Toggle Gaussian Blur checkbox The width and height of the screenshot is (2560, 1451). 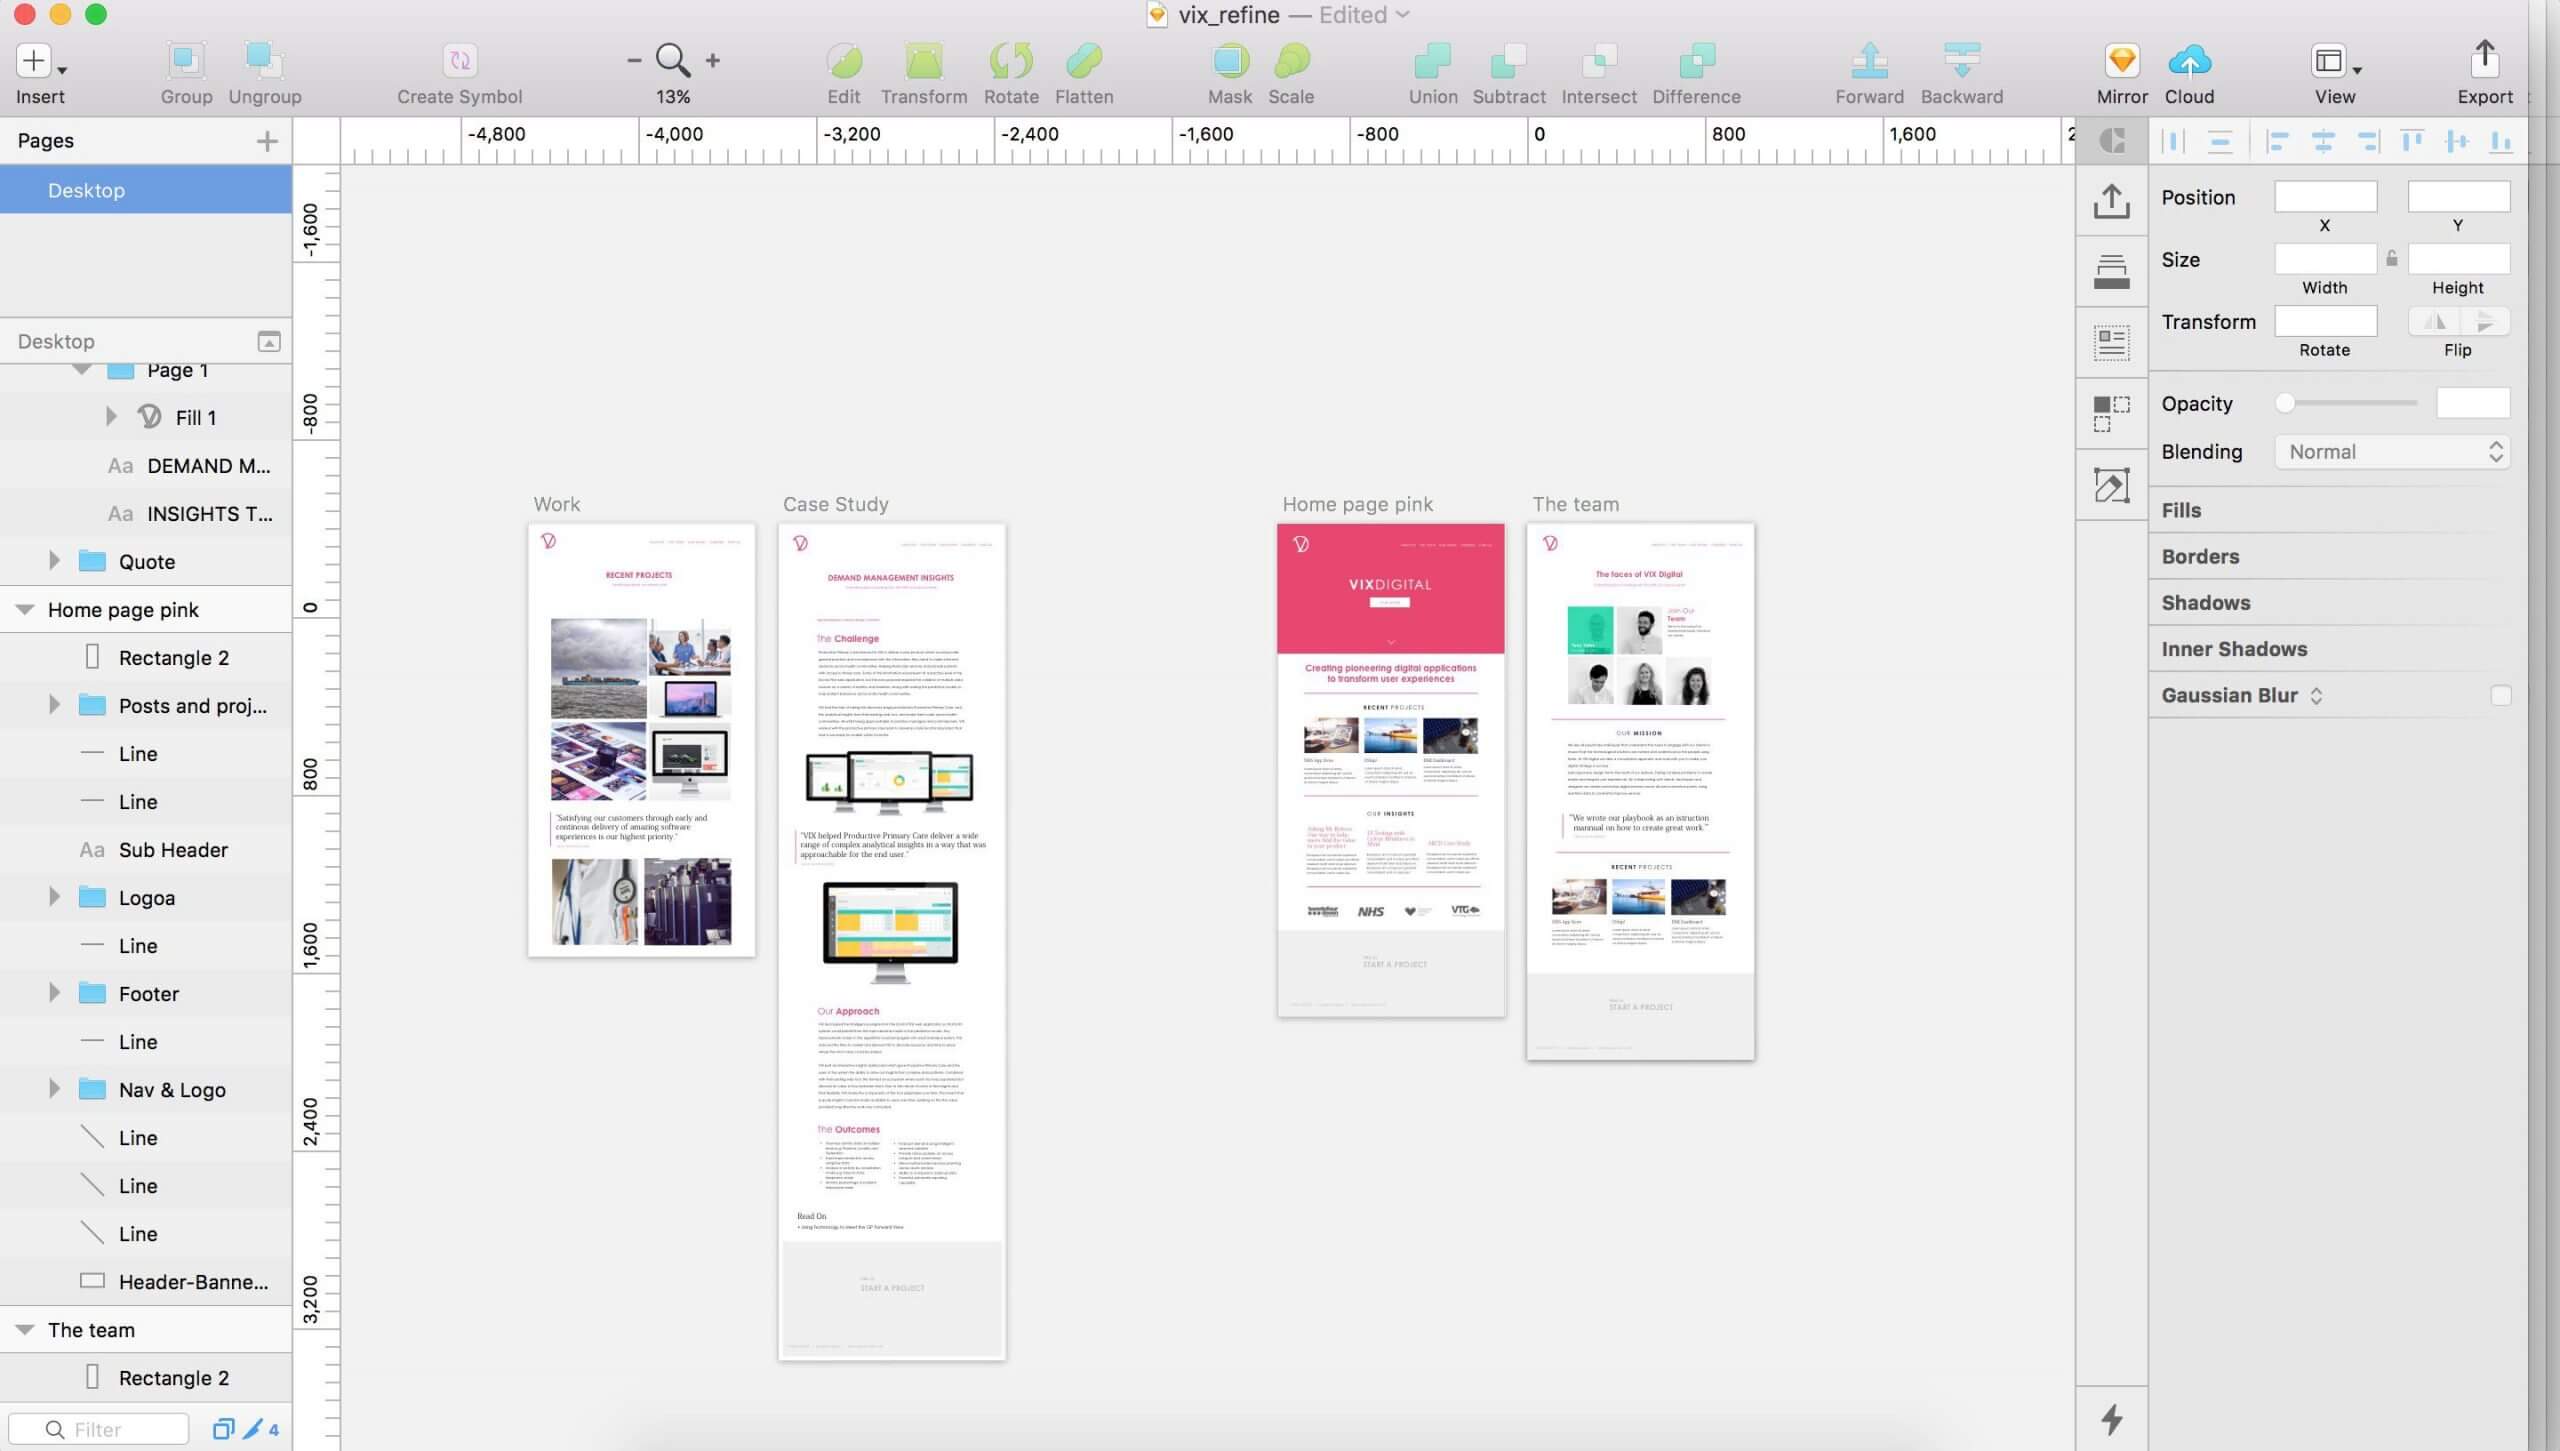pyautogui.click(x=2502, y=693)
